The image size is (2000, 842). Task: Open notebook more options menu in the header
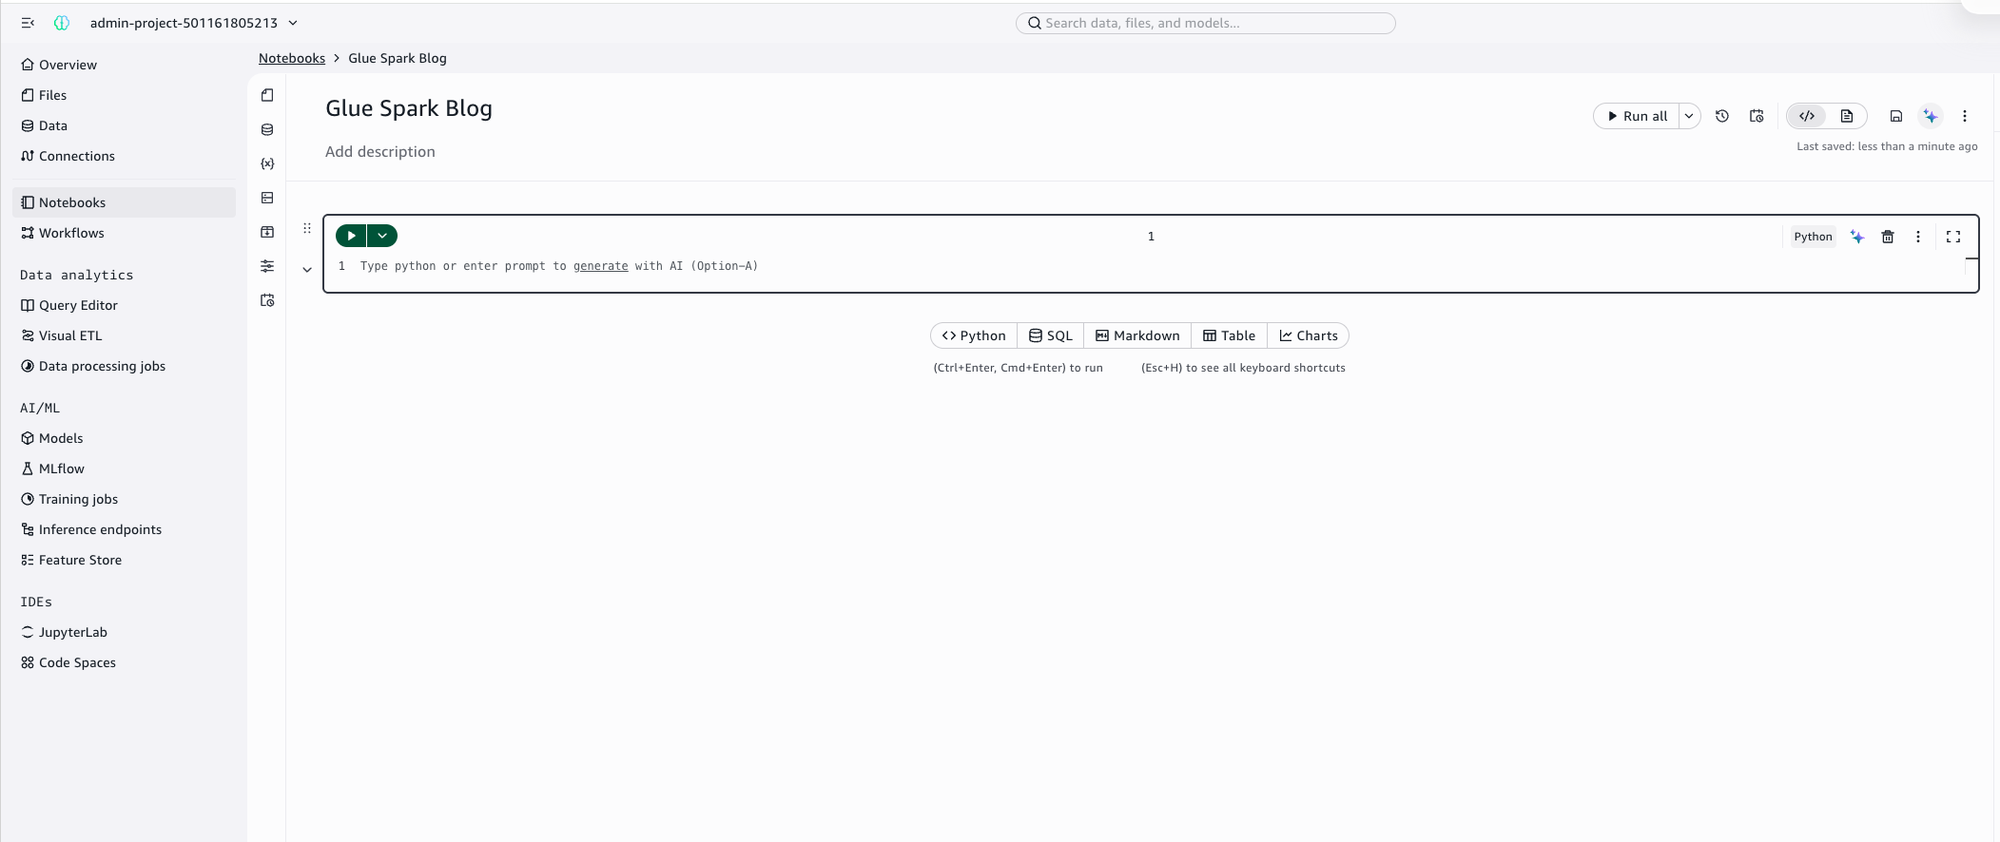point(1965,116)
